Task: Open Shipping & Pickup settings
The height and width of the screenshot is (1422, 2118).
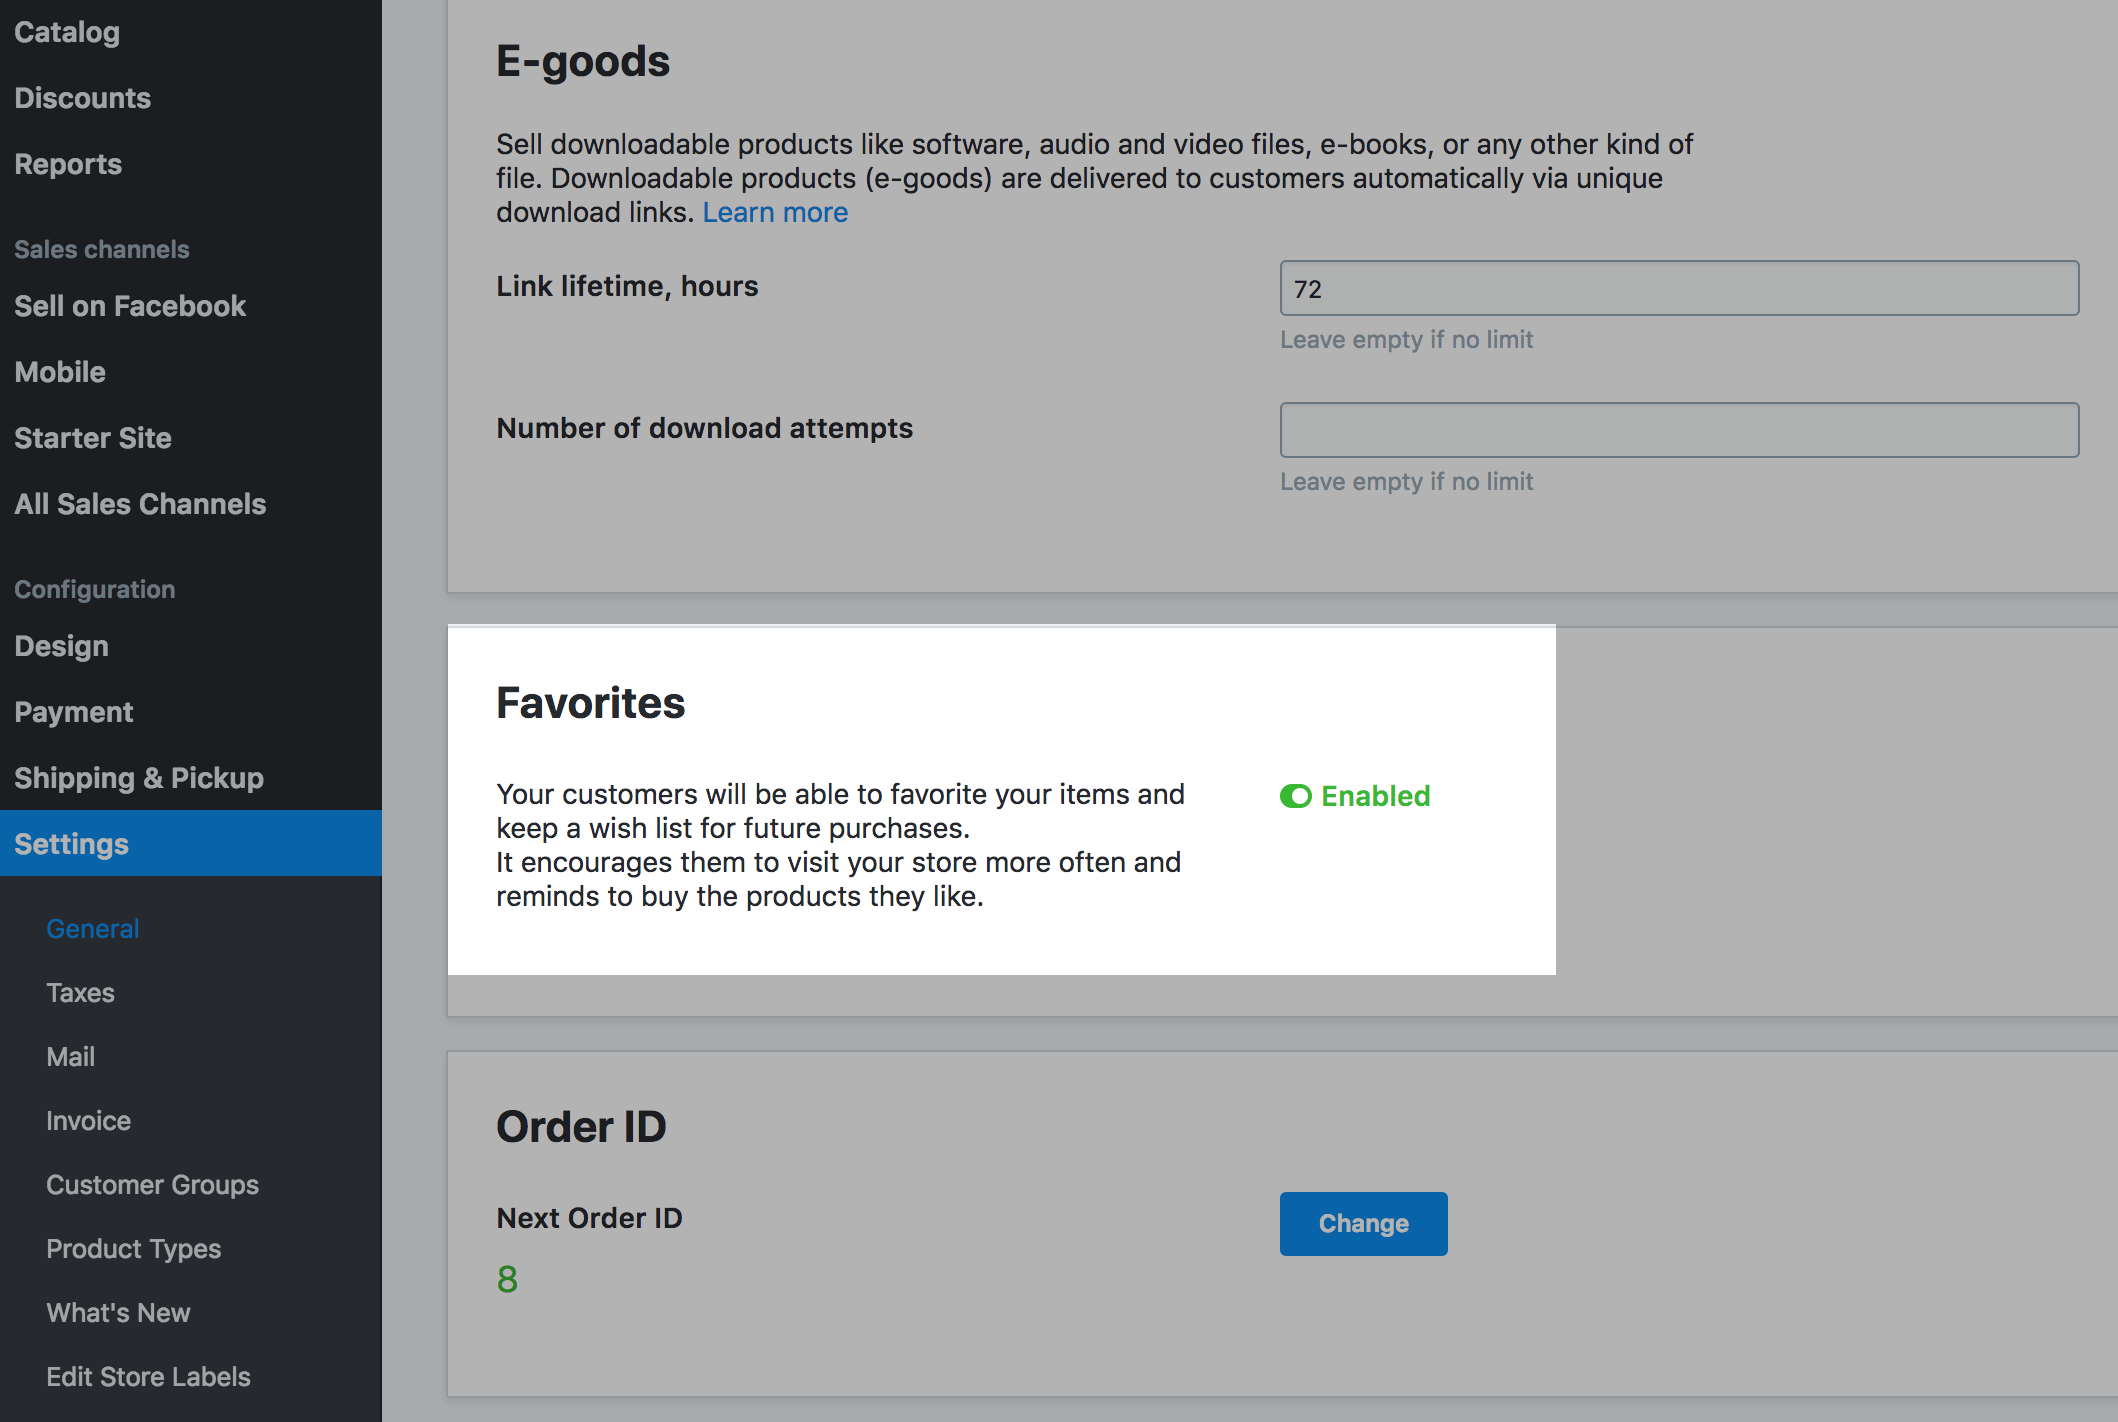Action: (139, 778)
